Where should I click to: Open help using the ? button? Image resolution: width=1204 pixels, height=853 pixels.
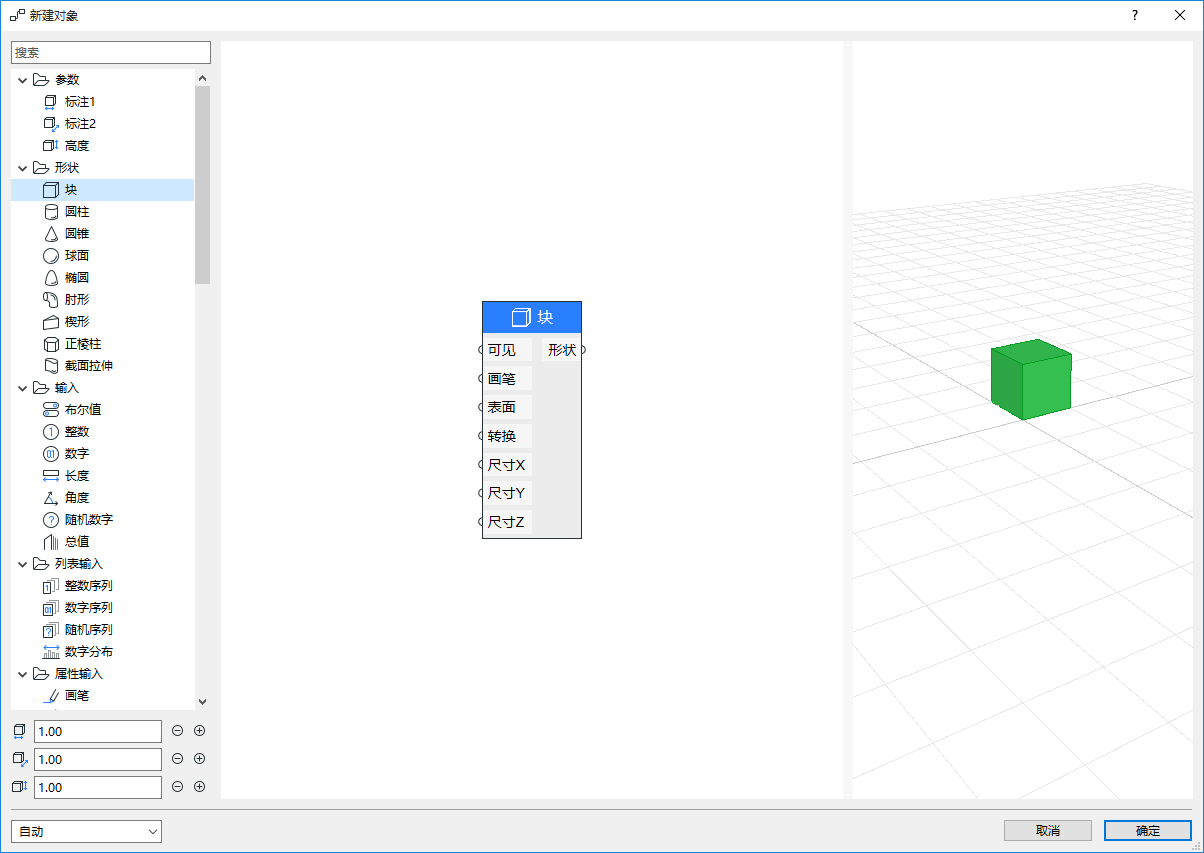[x=1134, y=15]
